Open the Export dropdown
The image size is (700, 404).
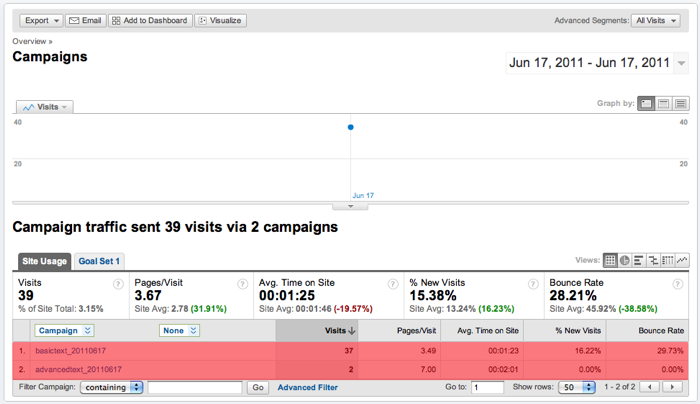[41, 20]
